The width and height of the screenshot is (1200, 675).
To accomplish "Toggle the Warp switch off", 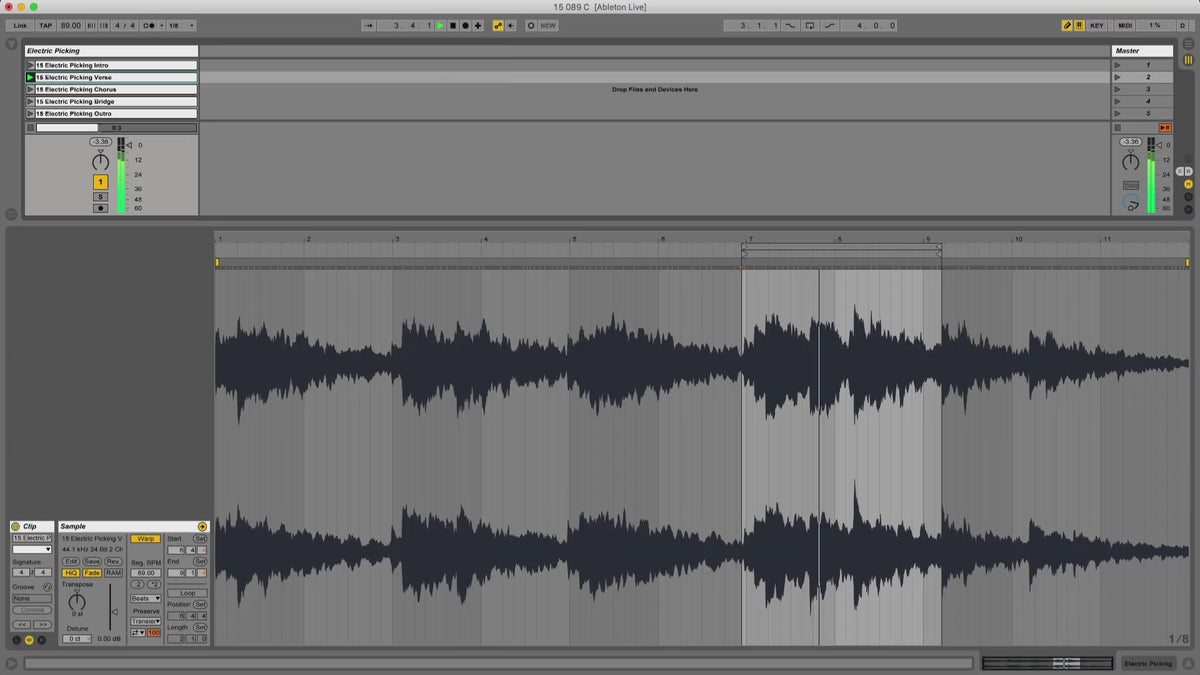I will [145, 539].
